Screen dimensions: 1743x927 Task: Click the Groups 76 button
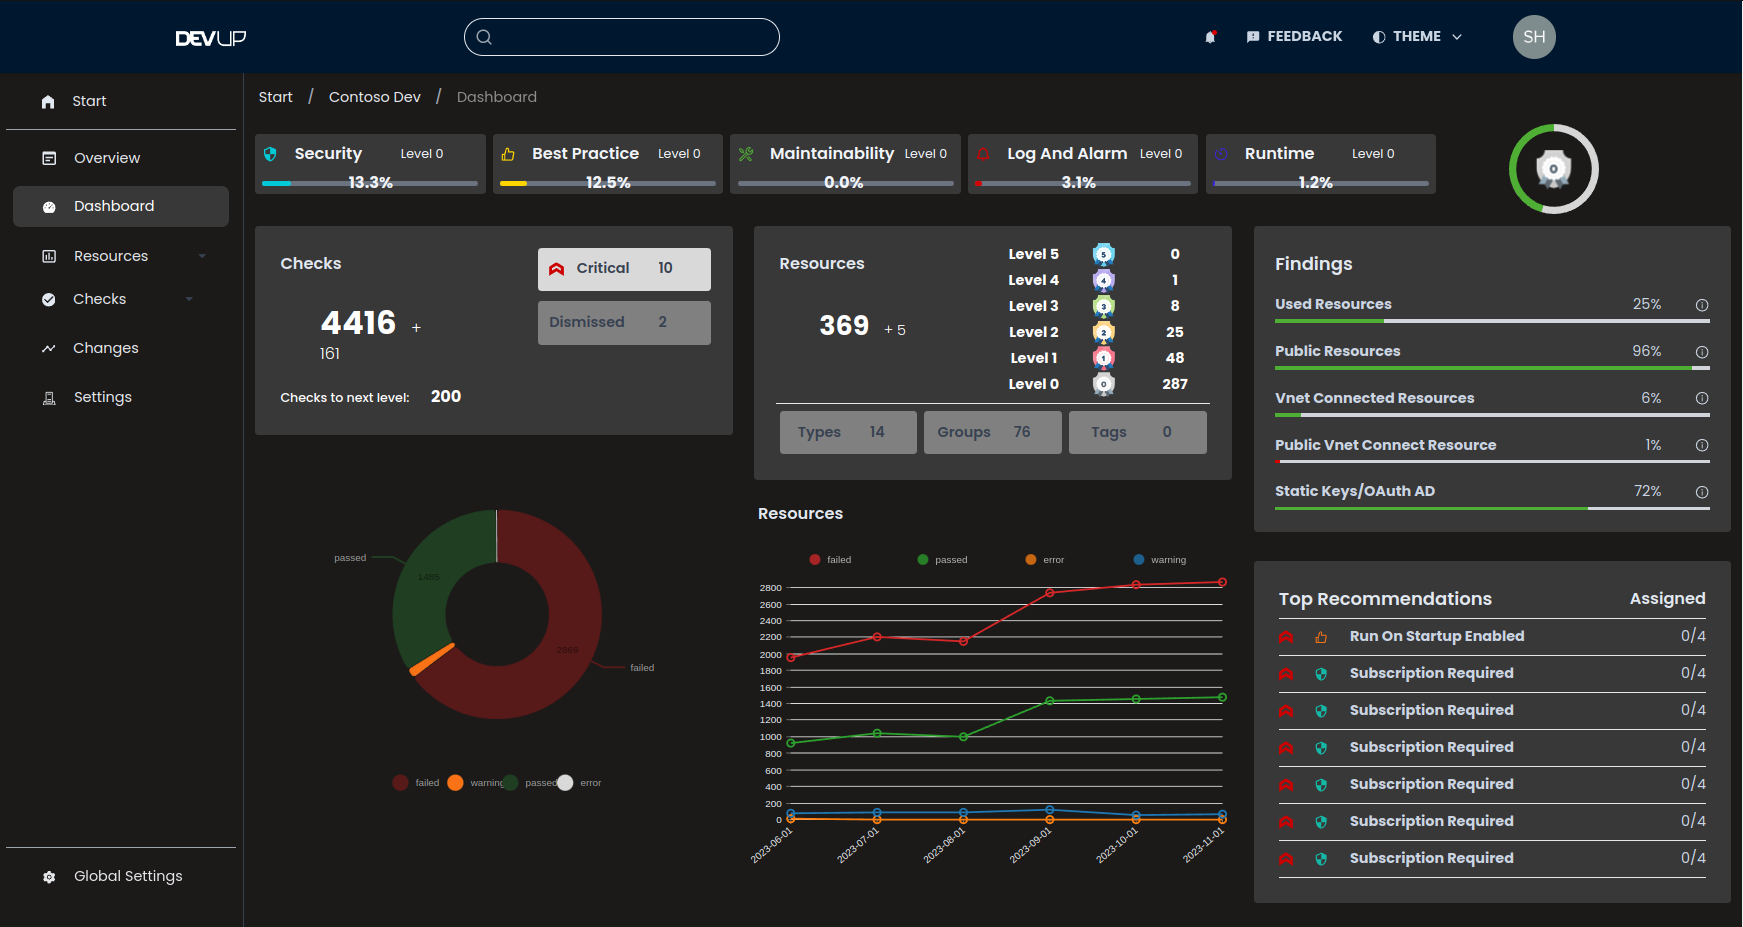993,432
